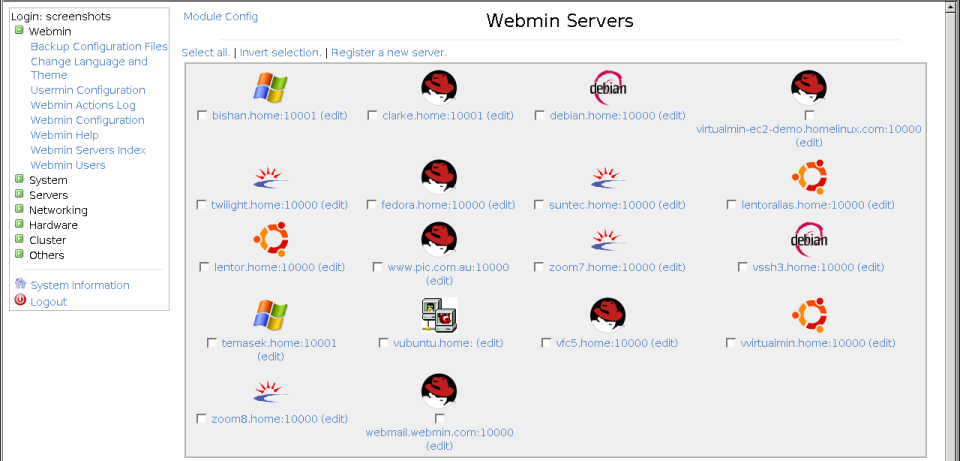960x461 pixels.
Task: Check the bishan.home:10001 checkbox
Action: click(x=201, y=115)
